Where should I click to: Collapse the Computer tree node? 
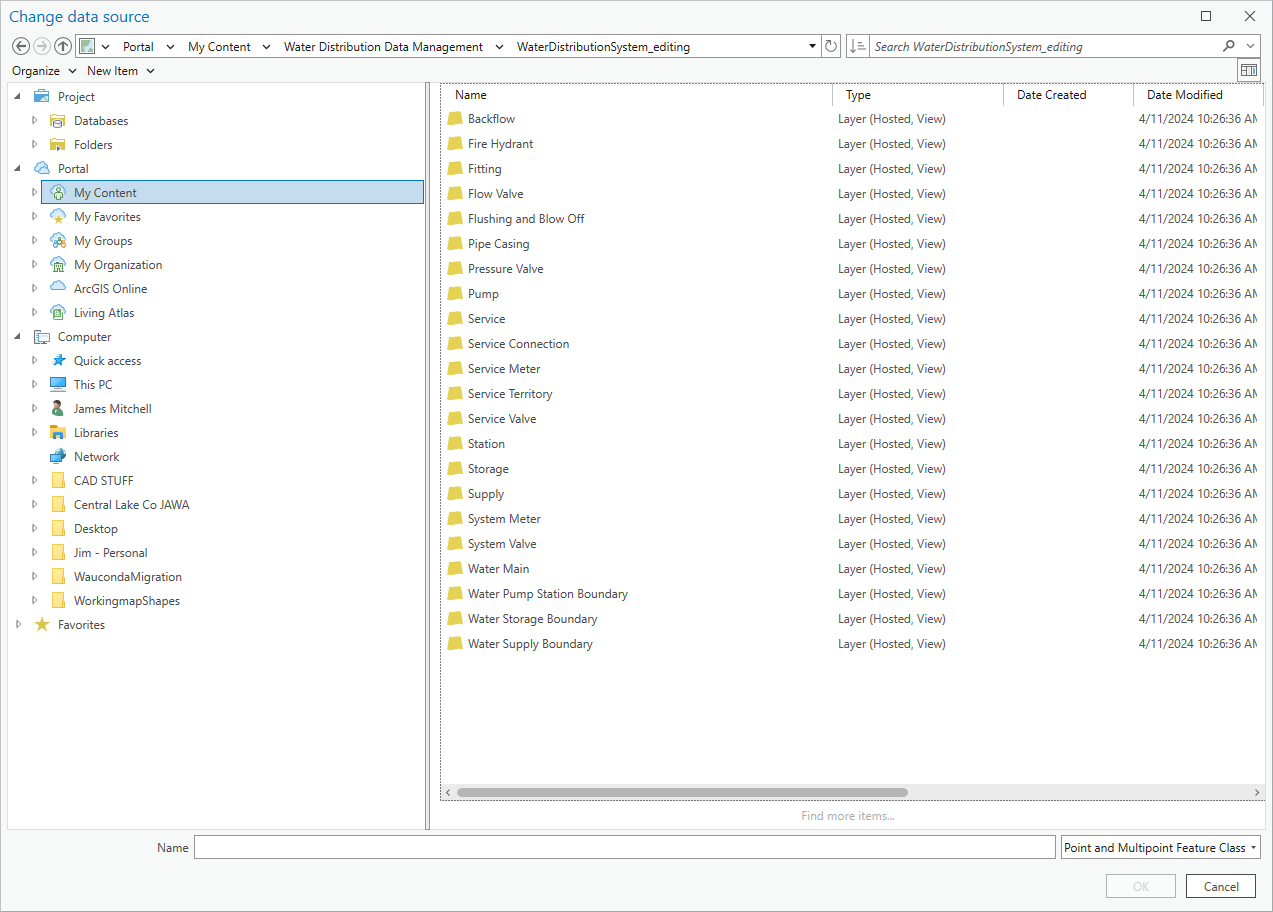[x=18, y=337]
